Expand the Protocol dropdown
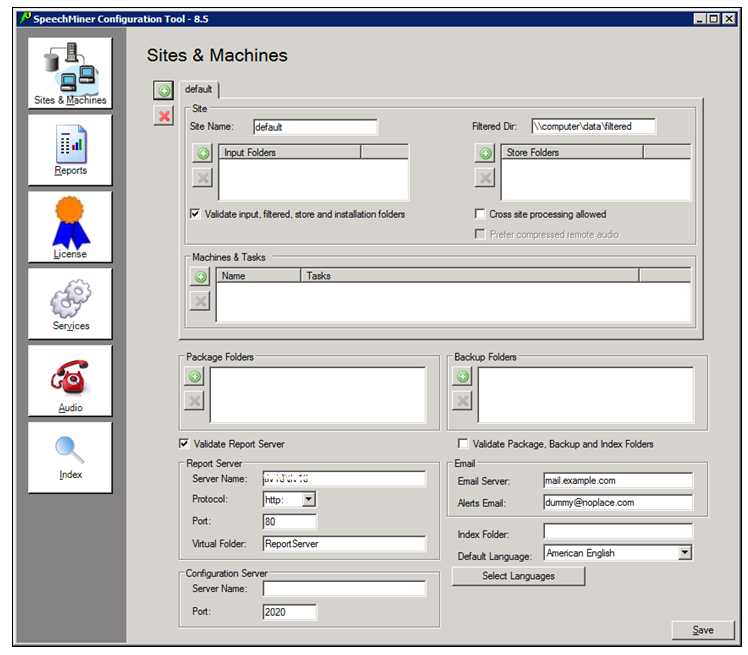The height and width of the screenshot is (655, 748). click(308, 499)
